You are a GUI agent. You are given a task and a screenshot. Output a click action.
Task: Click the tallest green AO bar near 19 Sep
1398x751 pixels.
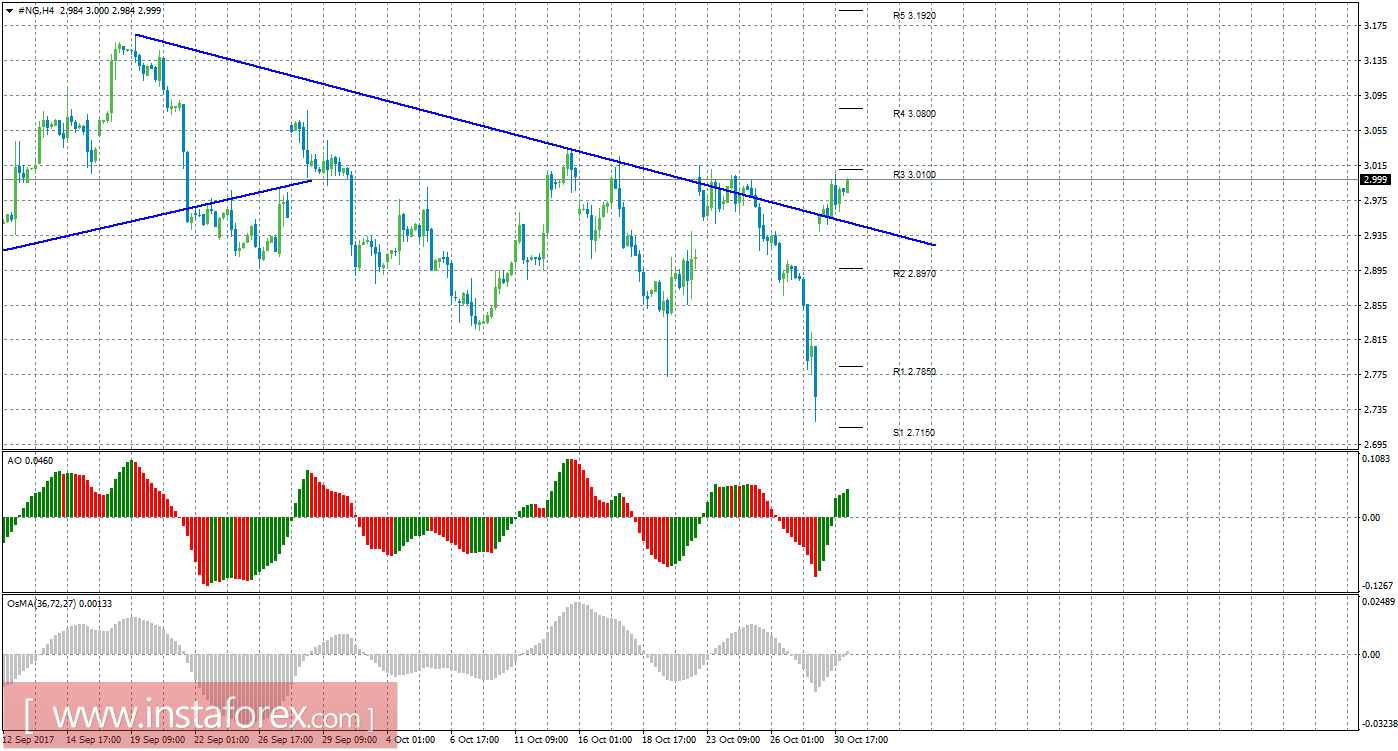(130, 489)
